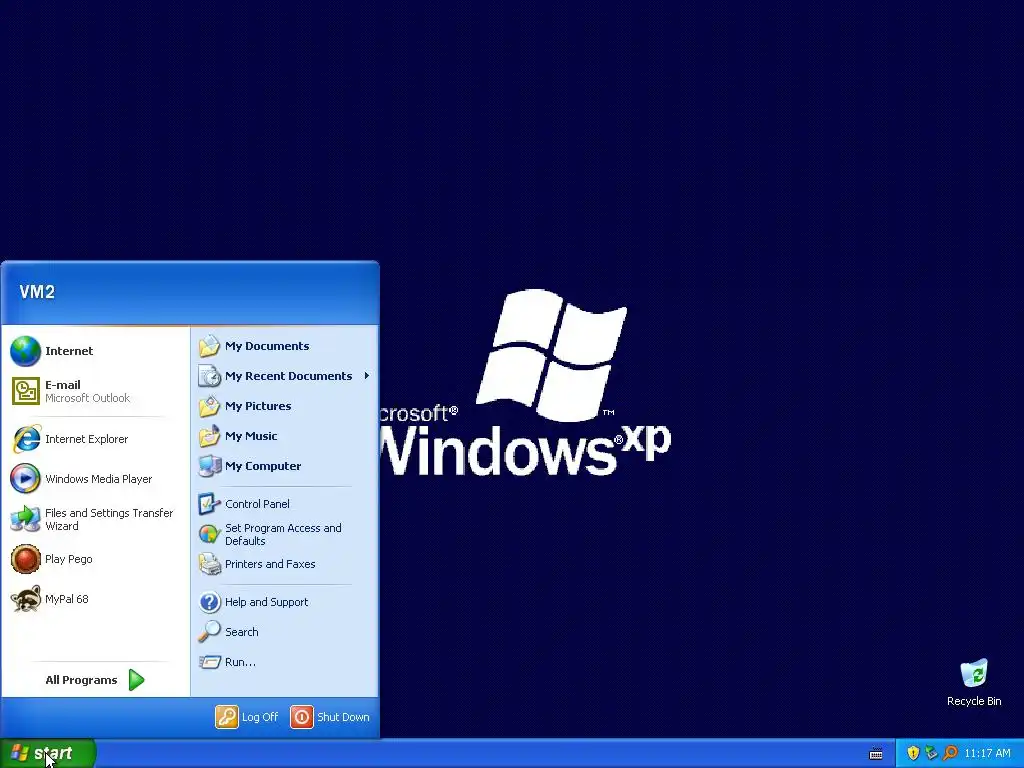Launch Windows Media Player icon
The height and width of the screenshot is (768, 1024).
coord(25,479)
